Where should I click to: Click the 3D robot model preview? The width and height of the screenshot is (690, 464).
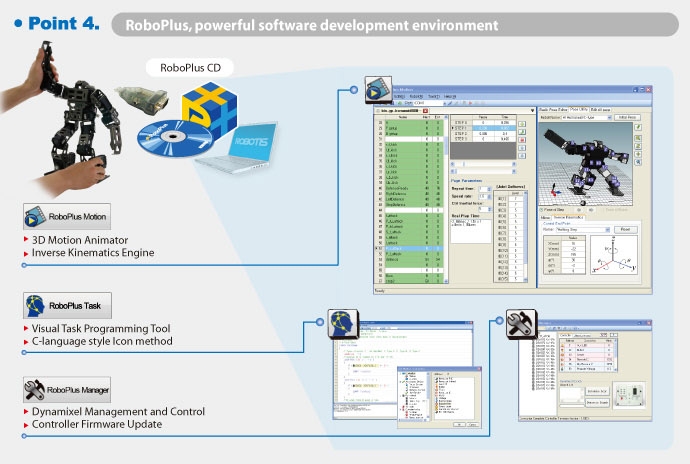[x=586, y=164]
